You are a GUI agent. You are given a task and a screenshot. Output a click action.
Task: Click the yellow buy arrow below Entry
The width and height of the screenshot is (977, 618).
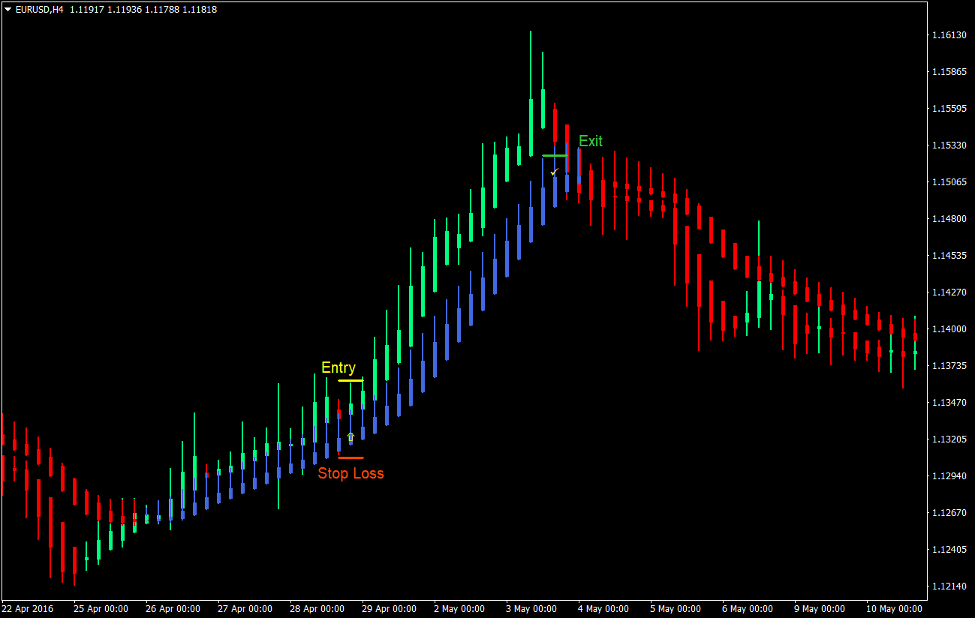click(351, 437)
